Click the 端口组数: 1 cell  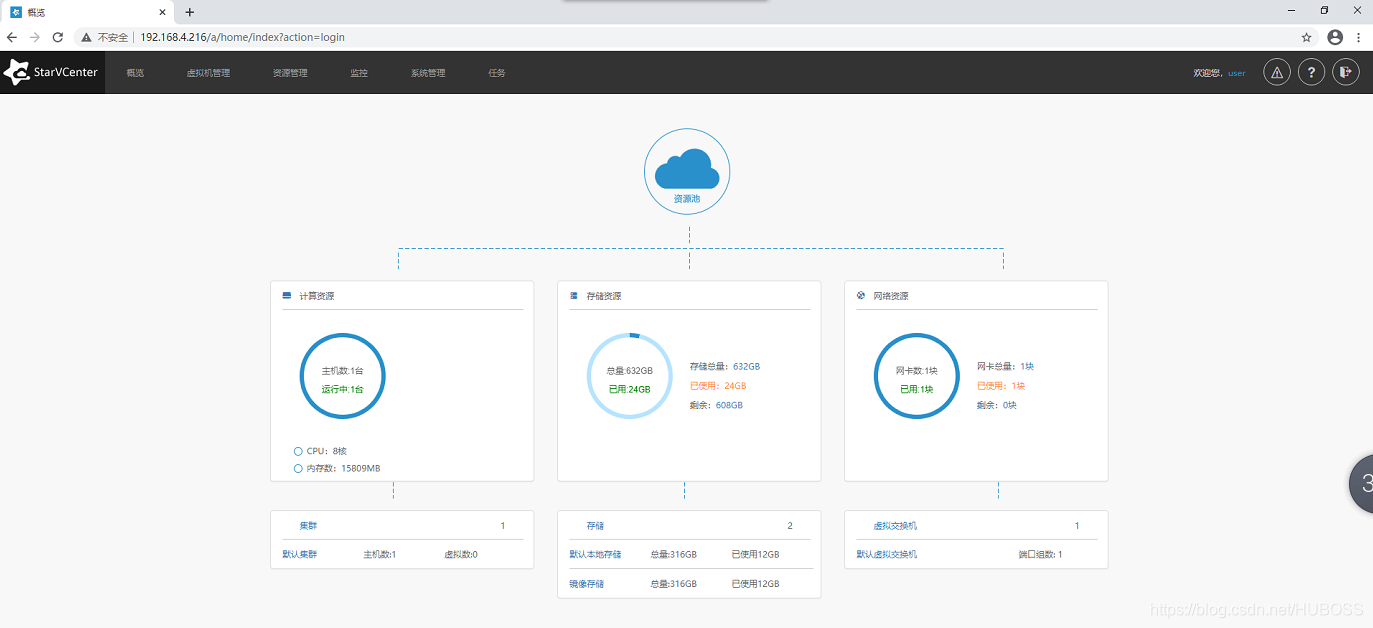pos(1040,554)
